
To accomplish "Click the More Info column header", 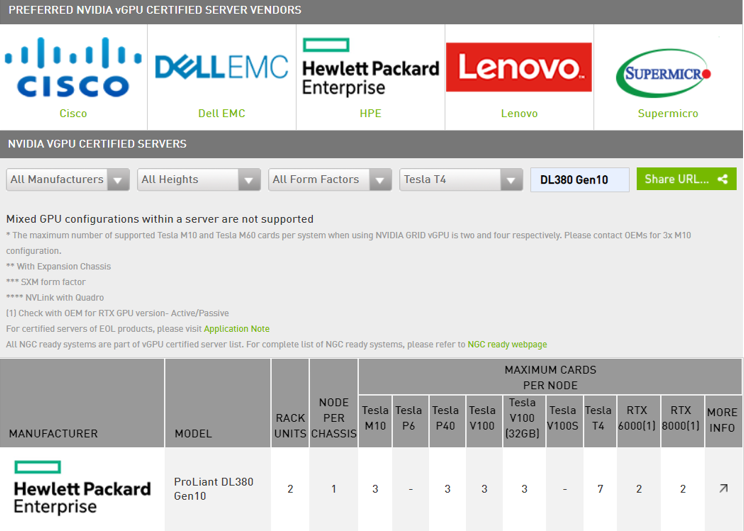I will pyautogui.click(x=722, y=420).
